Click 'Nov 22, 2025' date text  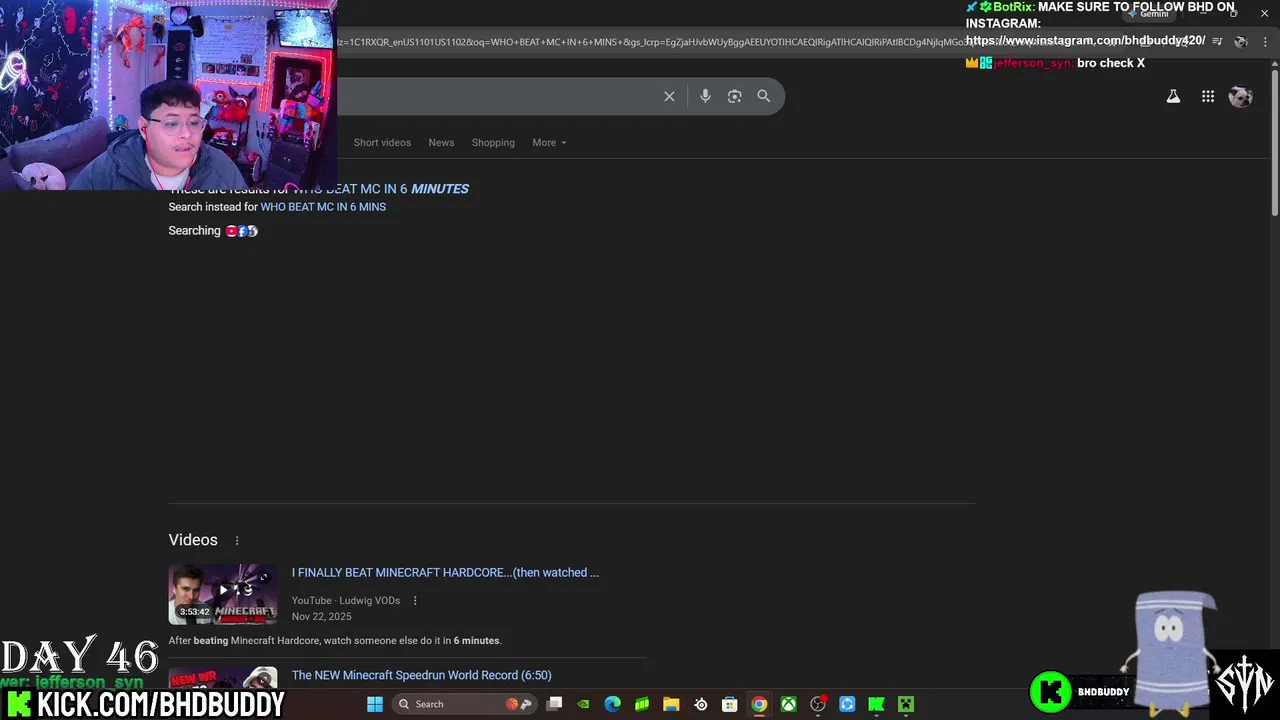point(321,617)
